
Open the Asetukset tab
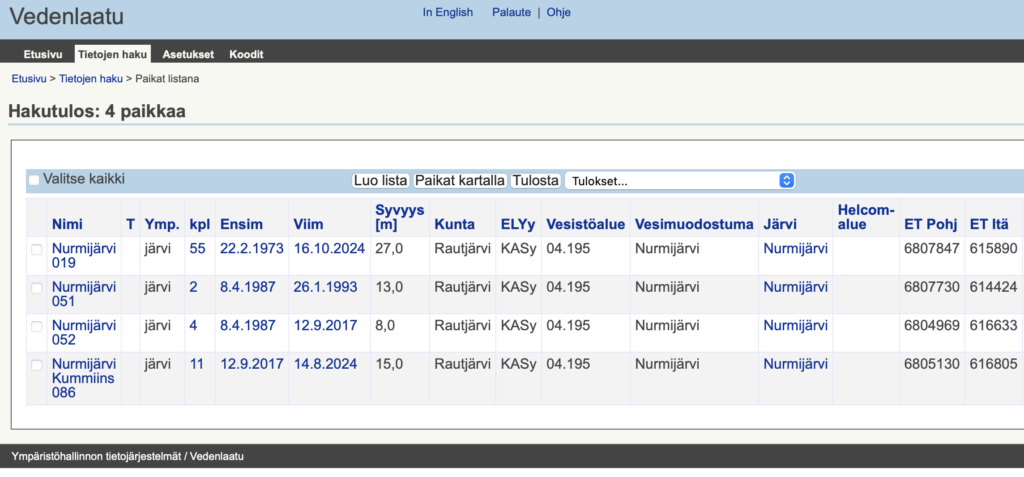(x=188, y=54)
